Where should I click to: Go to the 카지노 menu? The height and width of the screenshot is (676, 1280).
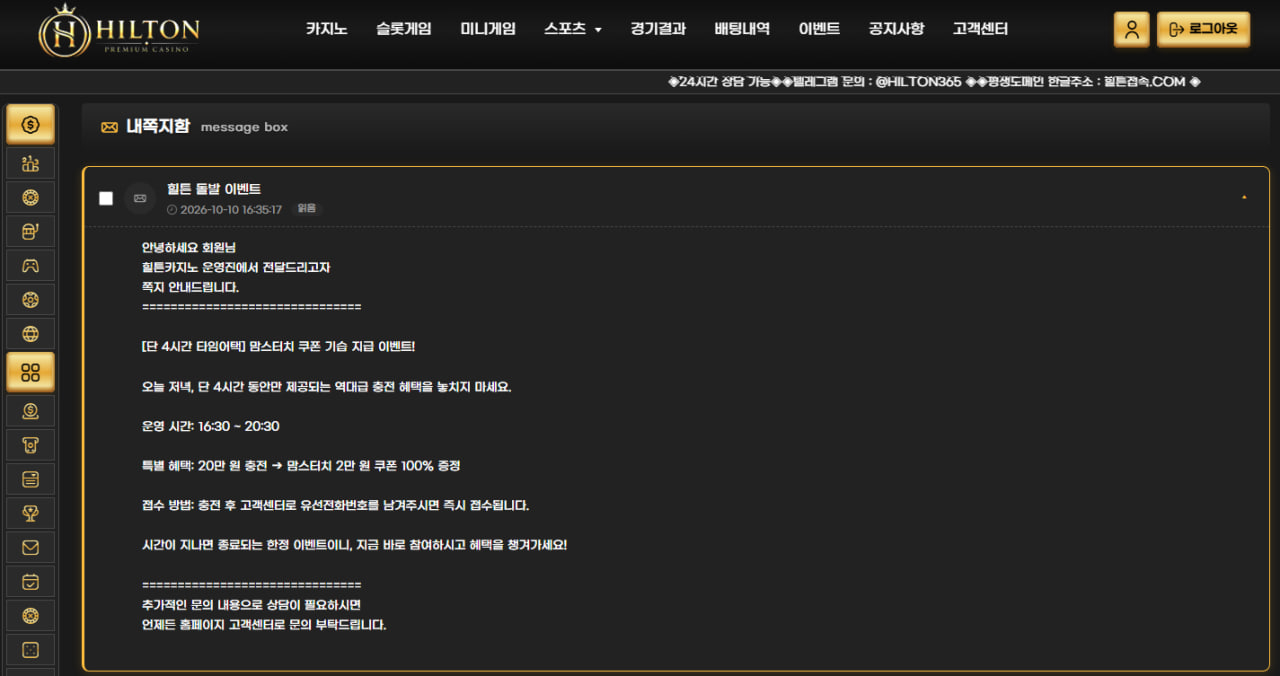327,29
